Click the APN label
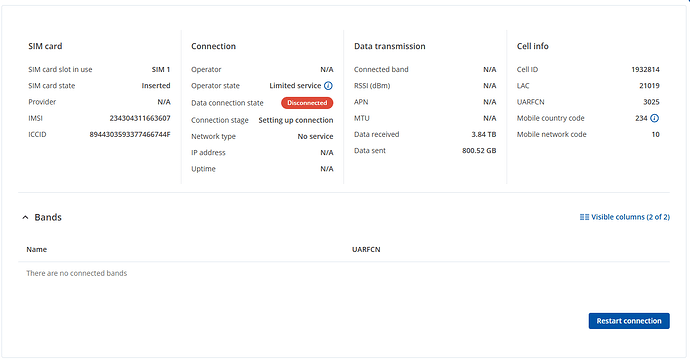The width and height of the screenshot is (690, 362). pyautogui.click(x=361, y=102)
